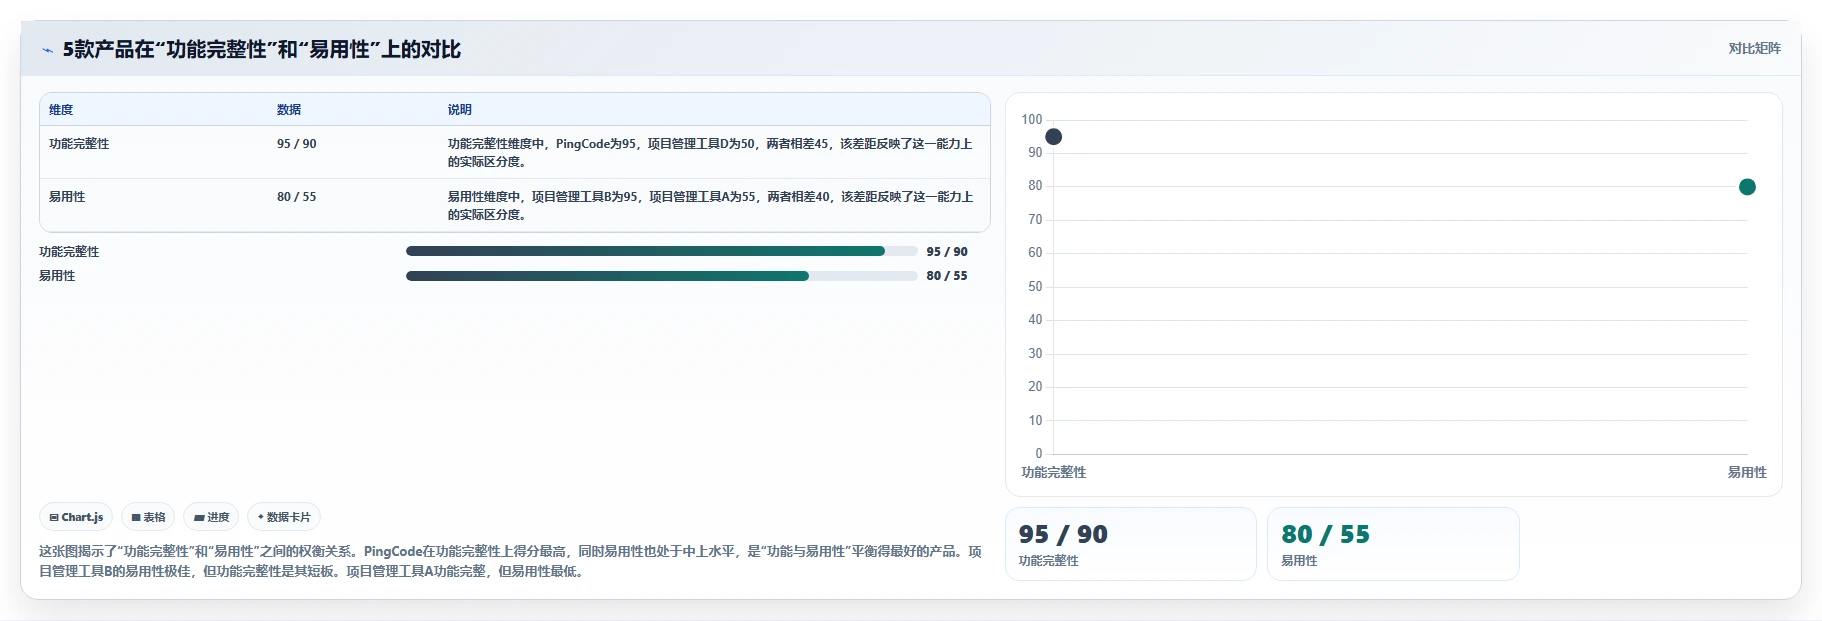Click the small icon beside the card title
This screenshot has height=621, width=1822.
coord(47,50)
